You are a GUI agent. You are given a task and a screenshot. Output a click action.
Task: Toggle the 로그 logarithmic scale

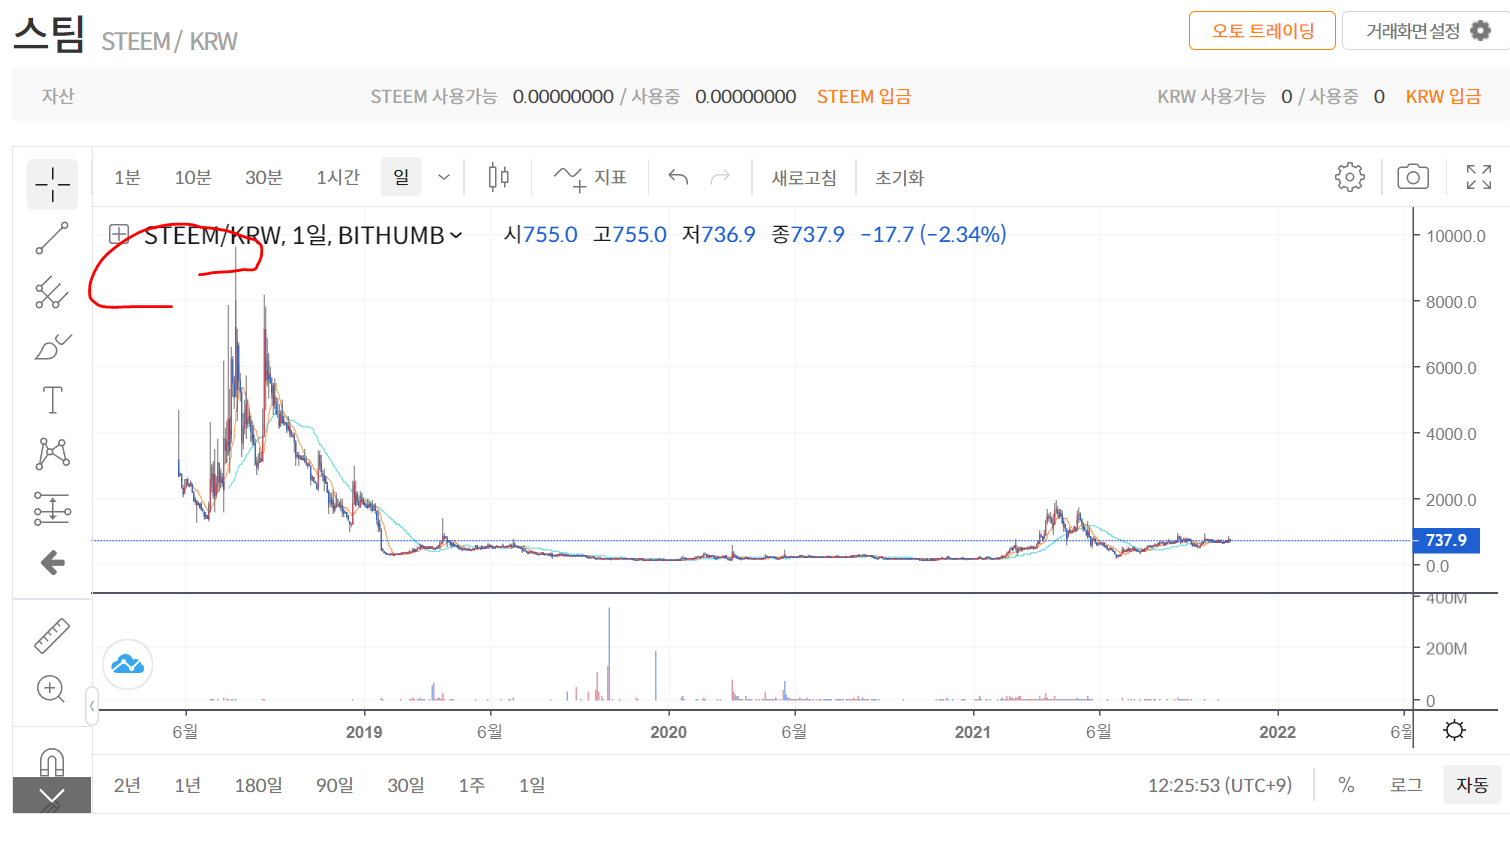point(1406,785)
